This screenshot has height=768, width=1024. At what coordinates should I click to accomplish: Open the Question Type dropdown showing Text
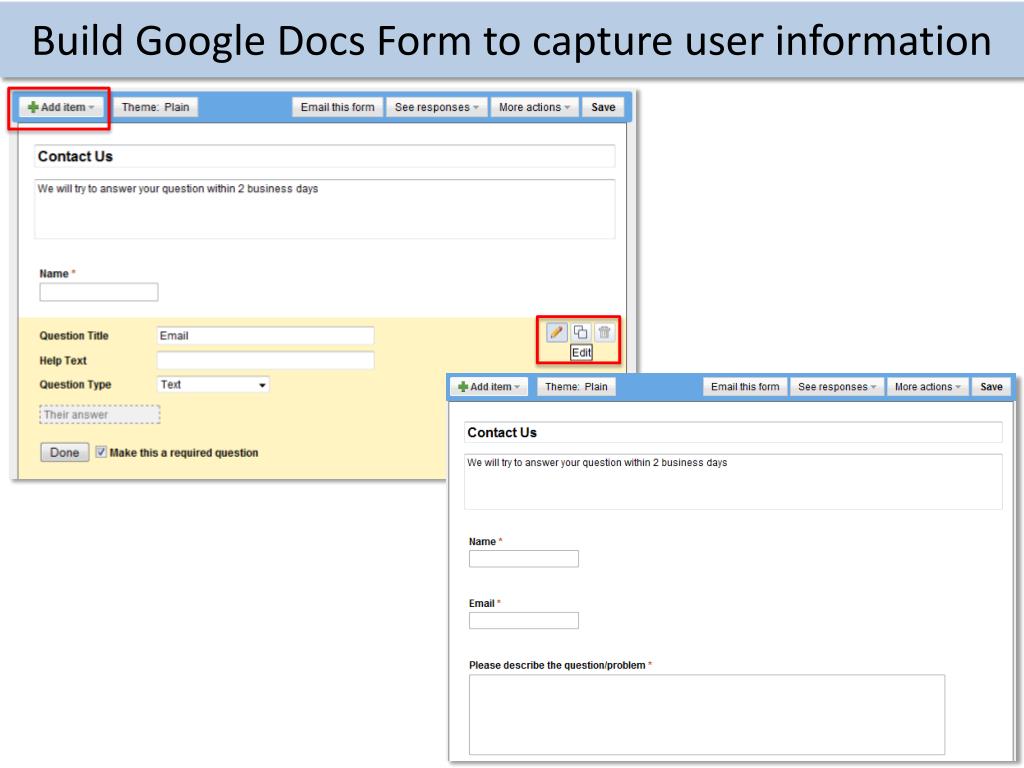(x=213, y=385)
